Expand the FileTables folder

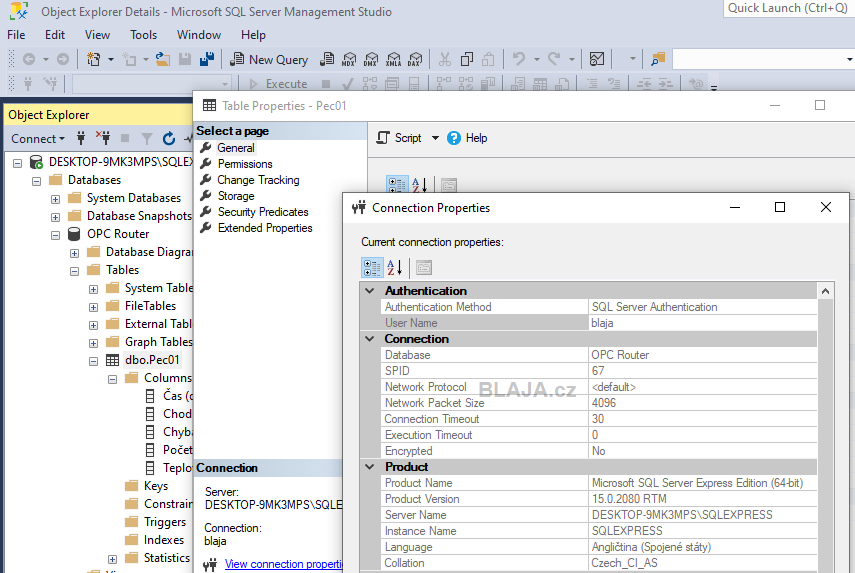[x=94, y=306]
